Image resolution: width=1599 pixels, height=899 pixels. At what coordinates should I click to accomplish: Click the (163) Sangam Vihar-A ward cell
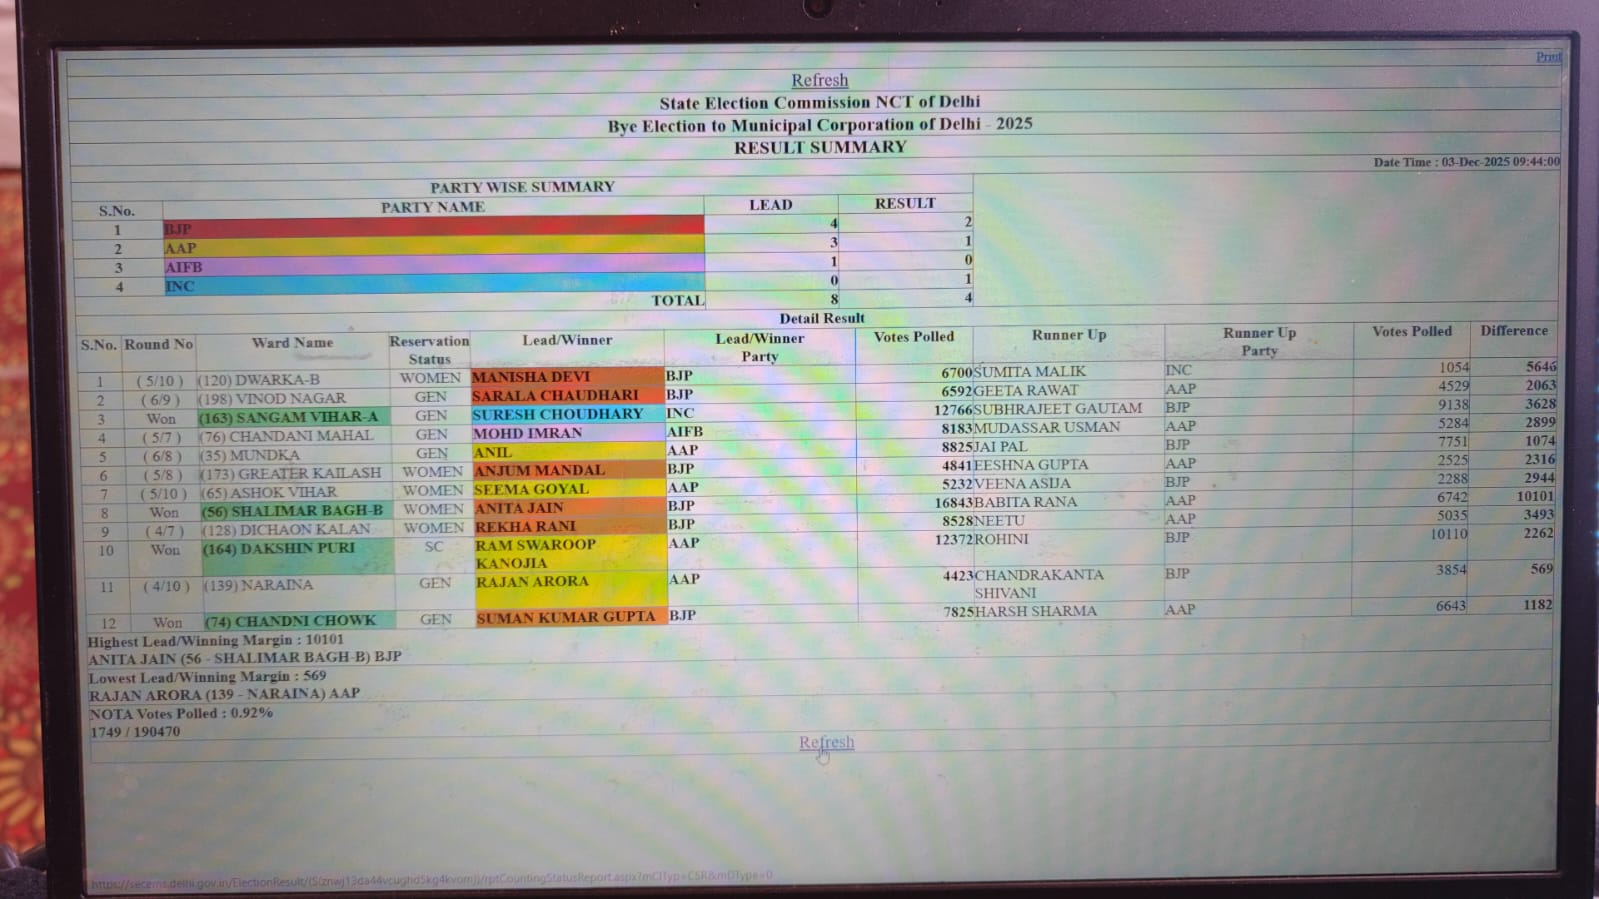click(x=293, y=417)
